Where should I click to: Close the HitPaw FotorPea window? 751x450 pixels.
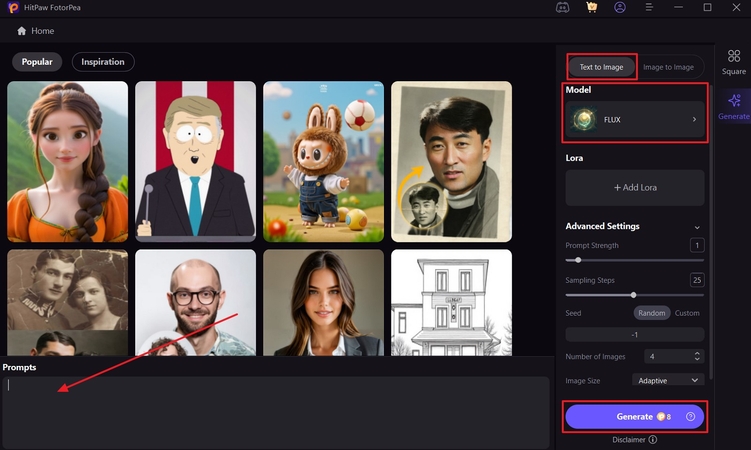coord(736,7)
